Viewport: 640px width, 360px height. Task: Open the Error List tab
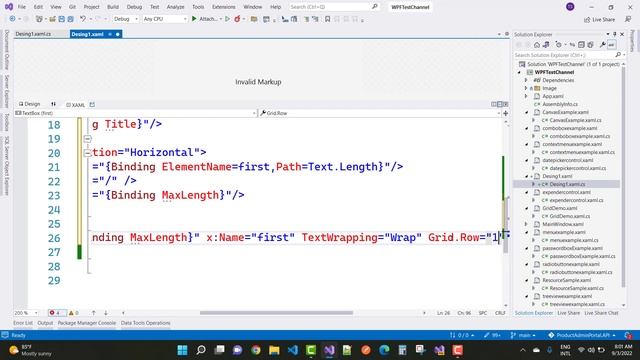coord(23,323)
